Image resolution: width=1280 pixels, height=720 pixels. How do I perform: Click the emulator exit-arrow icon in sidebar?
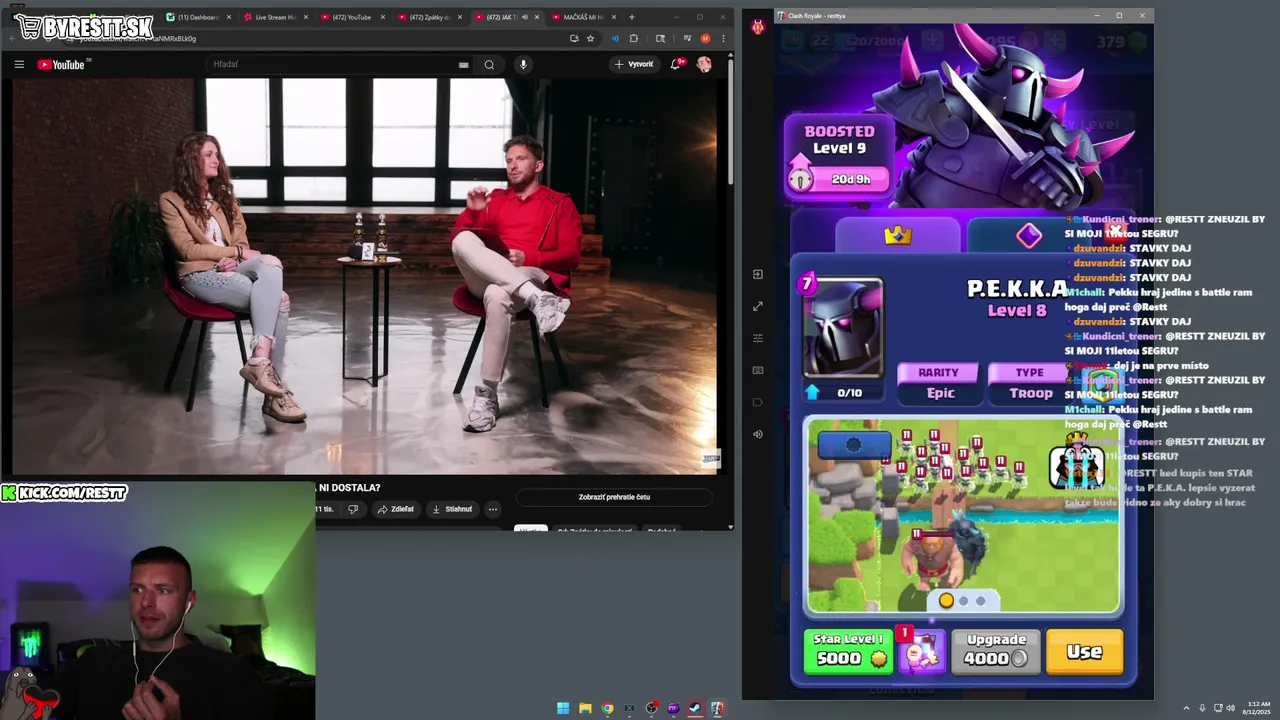pos(757,274)
